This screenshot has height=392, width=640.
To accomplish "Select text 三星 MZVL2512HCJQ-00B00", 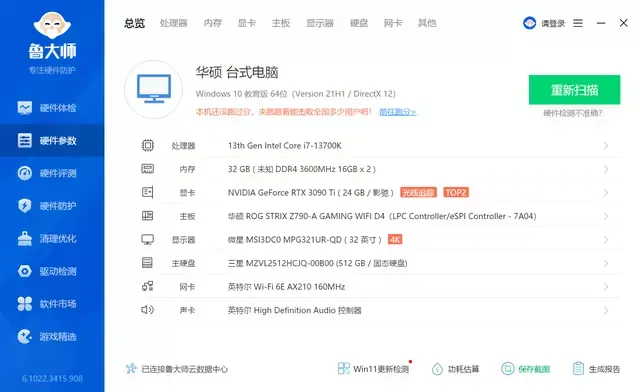I will 280,263.
